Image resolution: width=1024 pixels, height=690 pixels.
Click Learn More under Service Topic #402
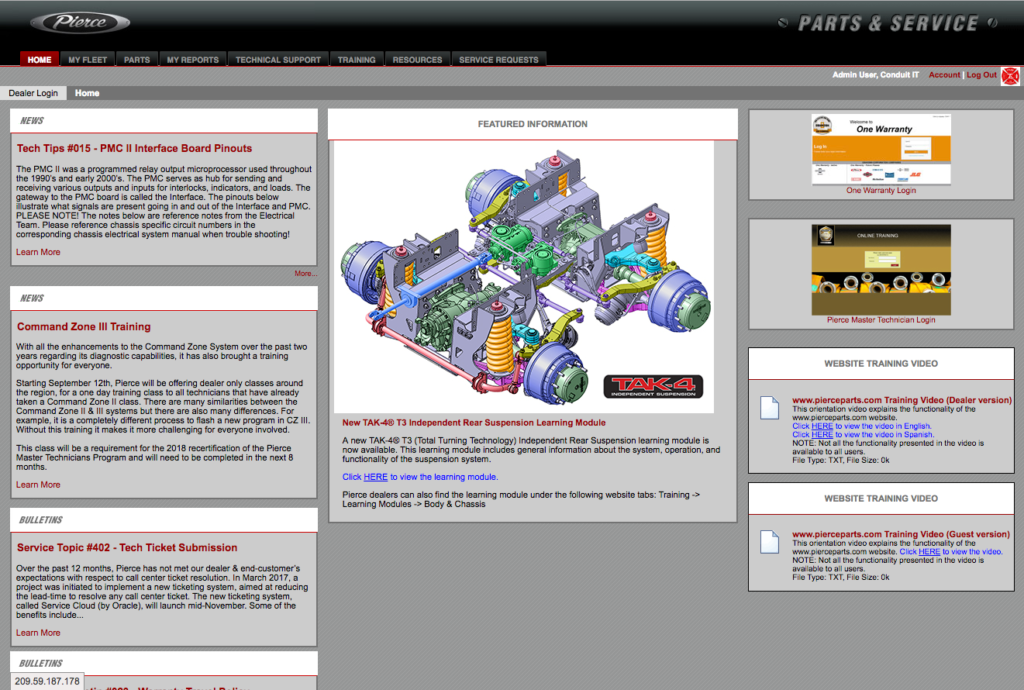click(38, 633)
